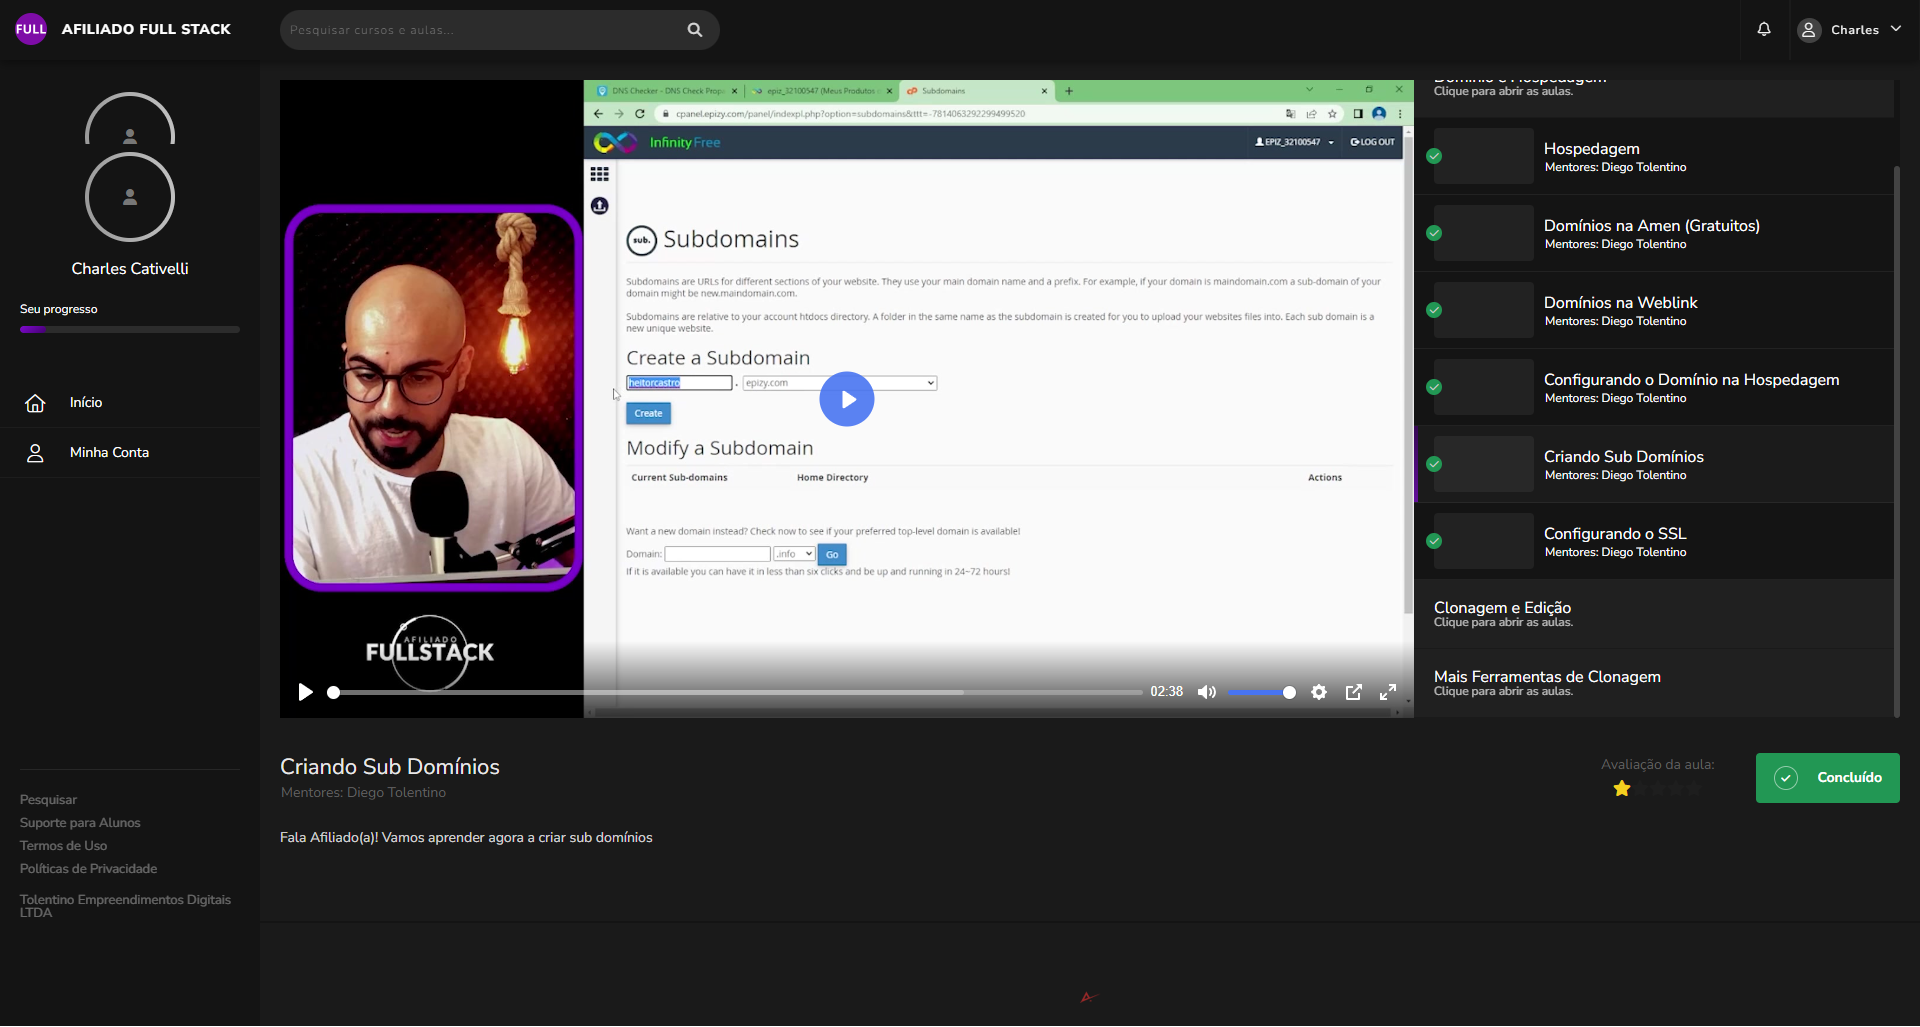The width and height of the screenshot is (1920, 1027).
Task: Toggle completed check for Domínios na Weblink
Action: point(1434,310)
